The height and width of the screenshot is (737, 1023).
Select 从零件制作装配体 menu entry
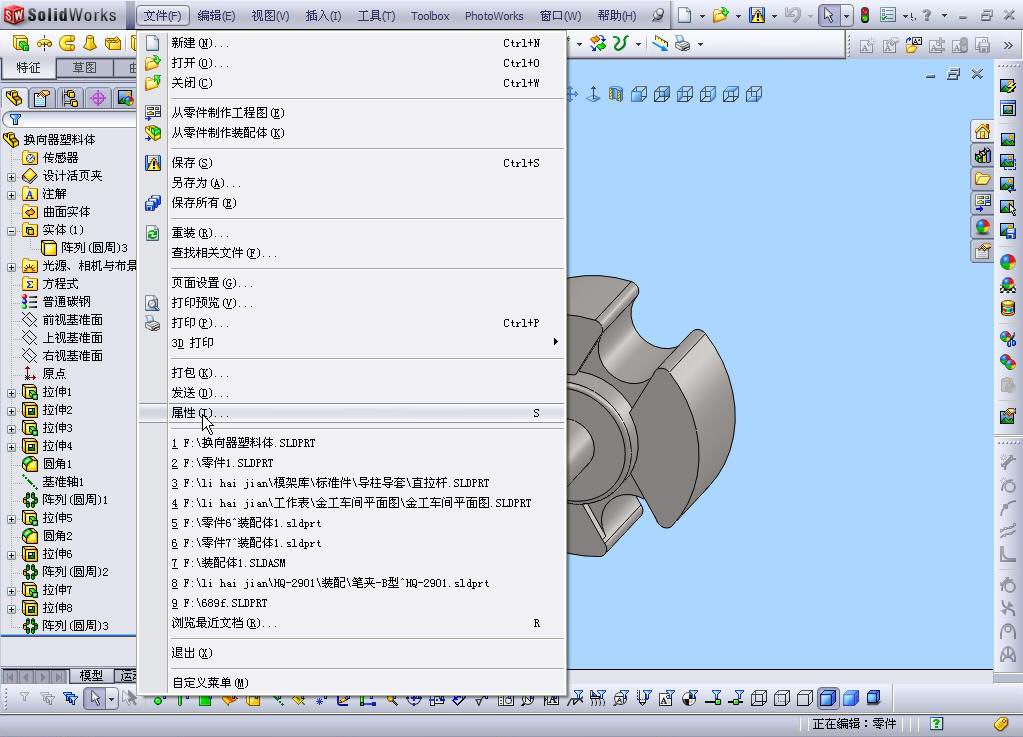(x=352, y=133)
